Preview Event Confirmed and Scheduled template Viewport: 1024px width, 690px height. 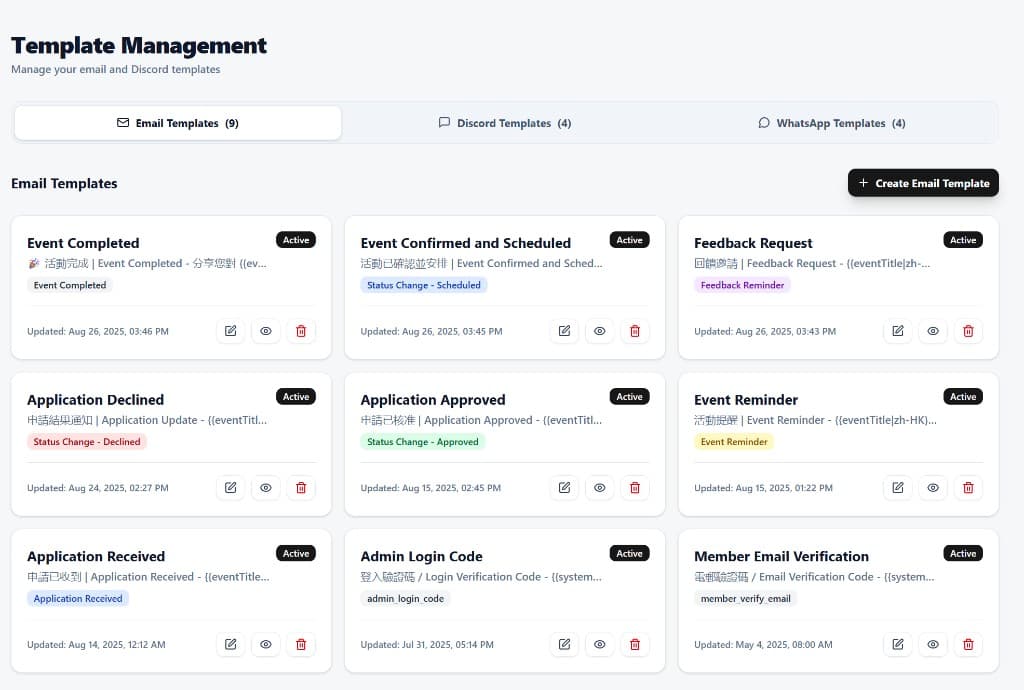[x=600, y=331]
